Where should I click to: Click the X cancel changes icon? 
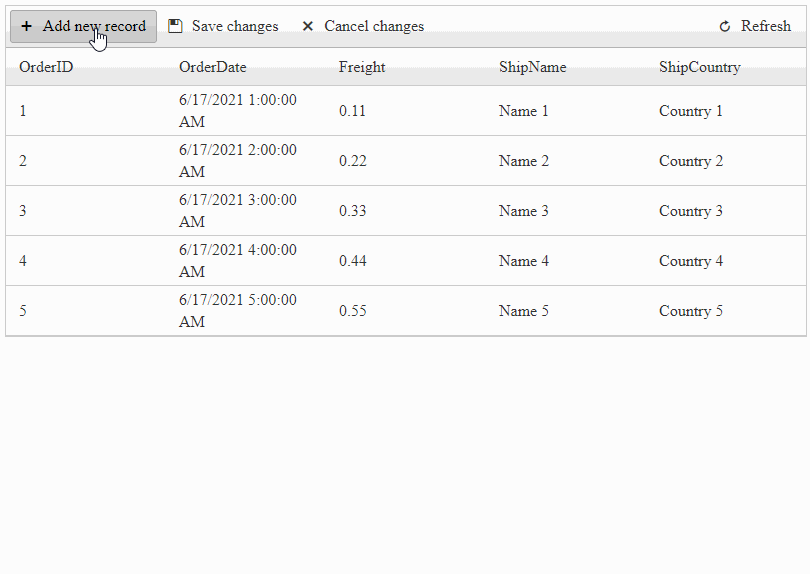click(x=307, y=26)
